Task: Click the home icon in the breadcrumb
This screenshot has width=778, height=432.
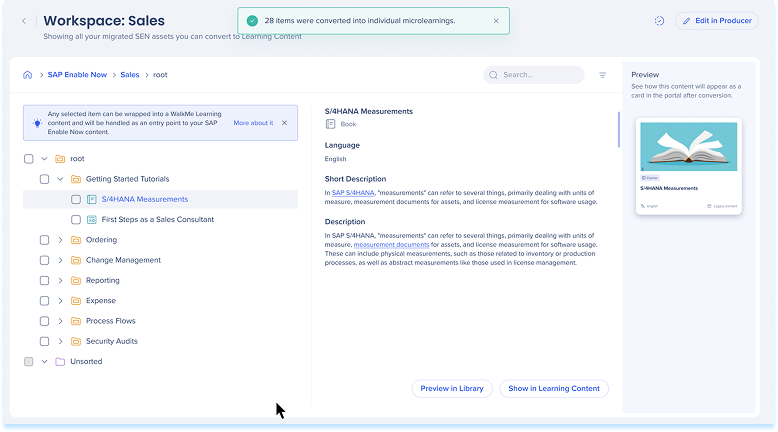Action: (x=28, y=75)
